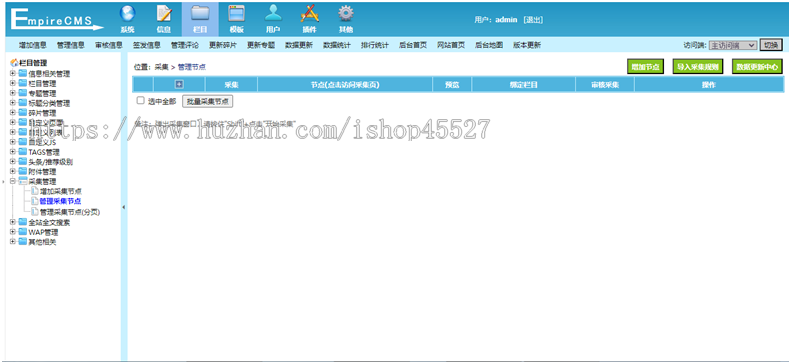Open 审核信息 in the submenu bar
This screenshot has width=791, height=364.
[x=109, y=45]
